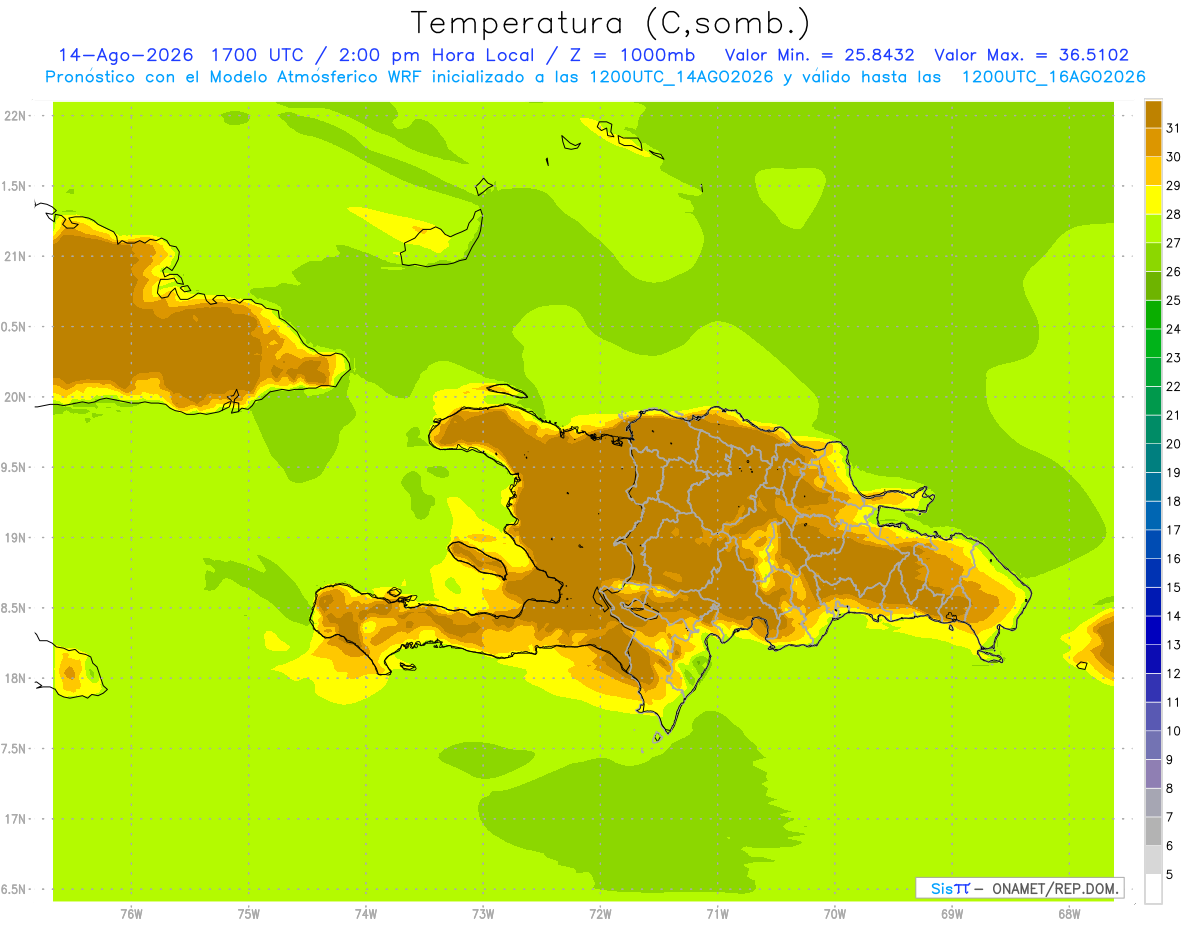Screen dimensions: 1200x927
Task: Click the '76W' longitude axis label
Action: 131,913
